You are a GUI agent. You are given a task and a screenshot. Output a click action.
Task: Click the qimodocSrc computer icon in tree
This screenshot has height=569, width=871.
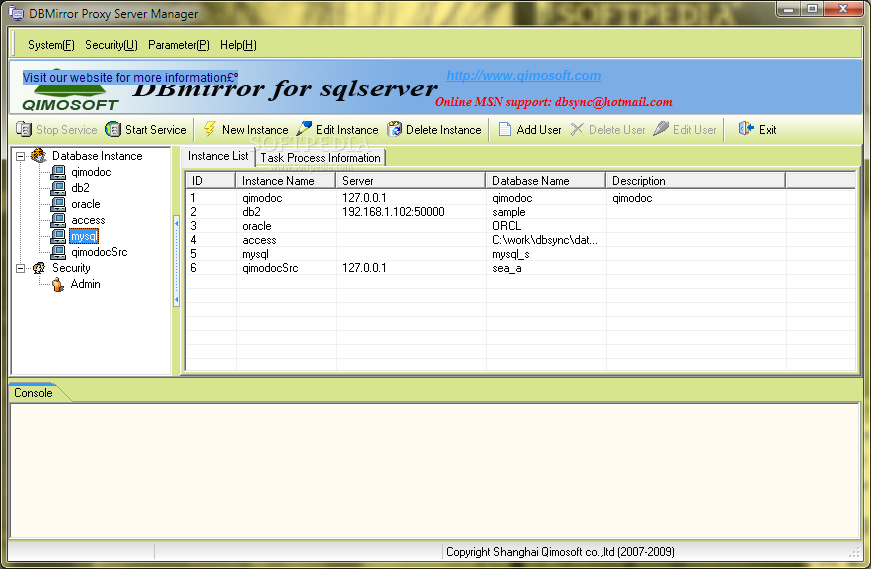58,252
